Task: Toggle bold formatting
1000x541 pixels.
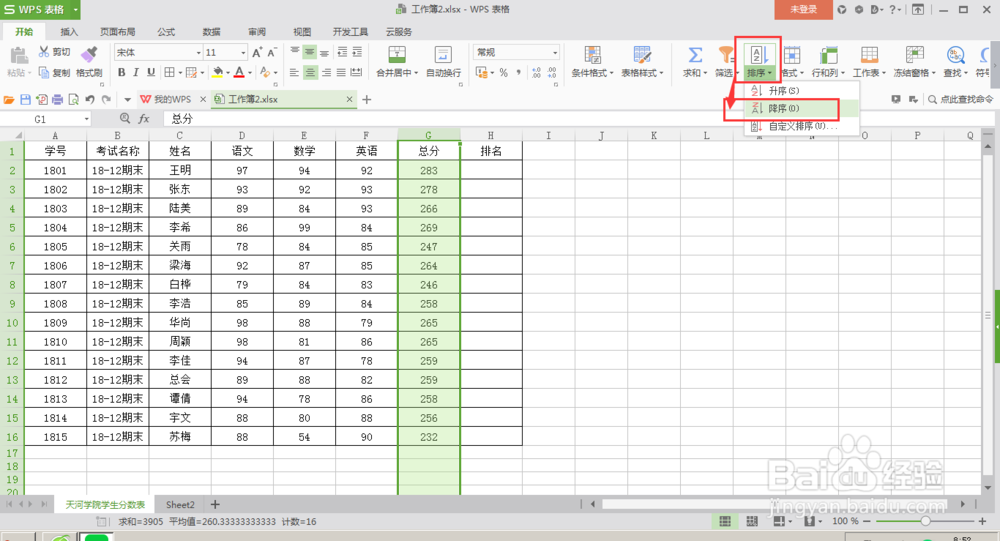Action: [121, 73]
